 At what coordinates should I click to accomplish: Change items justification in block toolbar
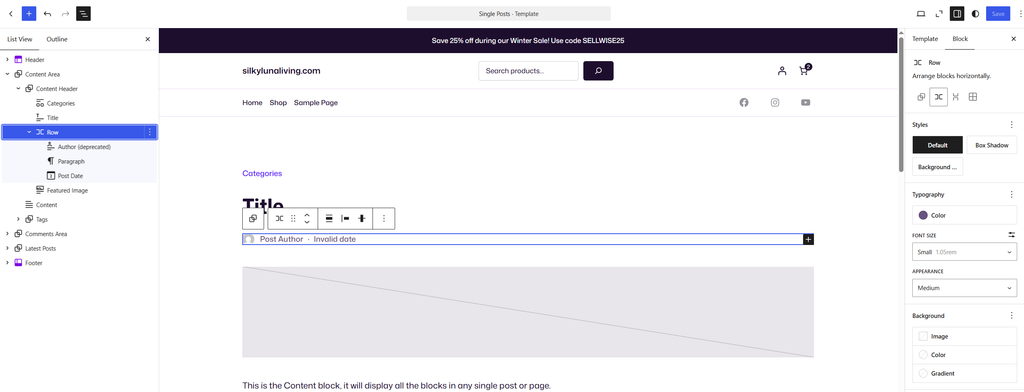tap(345, 219)
